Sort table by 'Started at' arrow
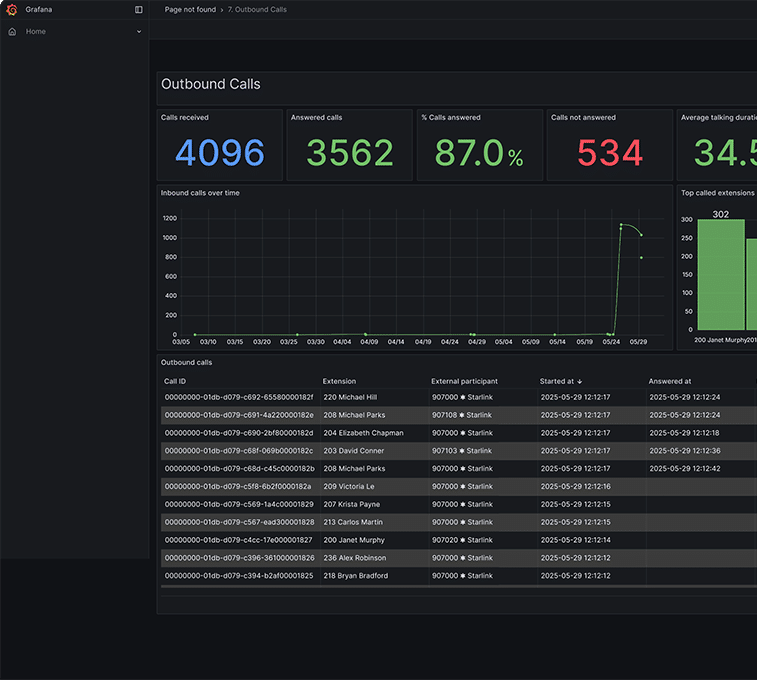Screen dimensions: 757x680 tap(580, 381)
